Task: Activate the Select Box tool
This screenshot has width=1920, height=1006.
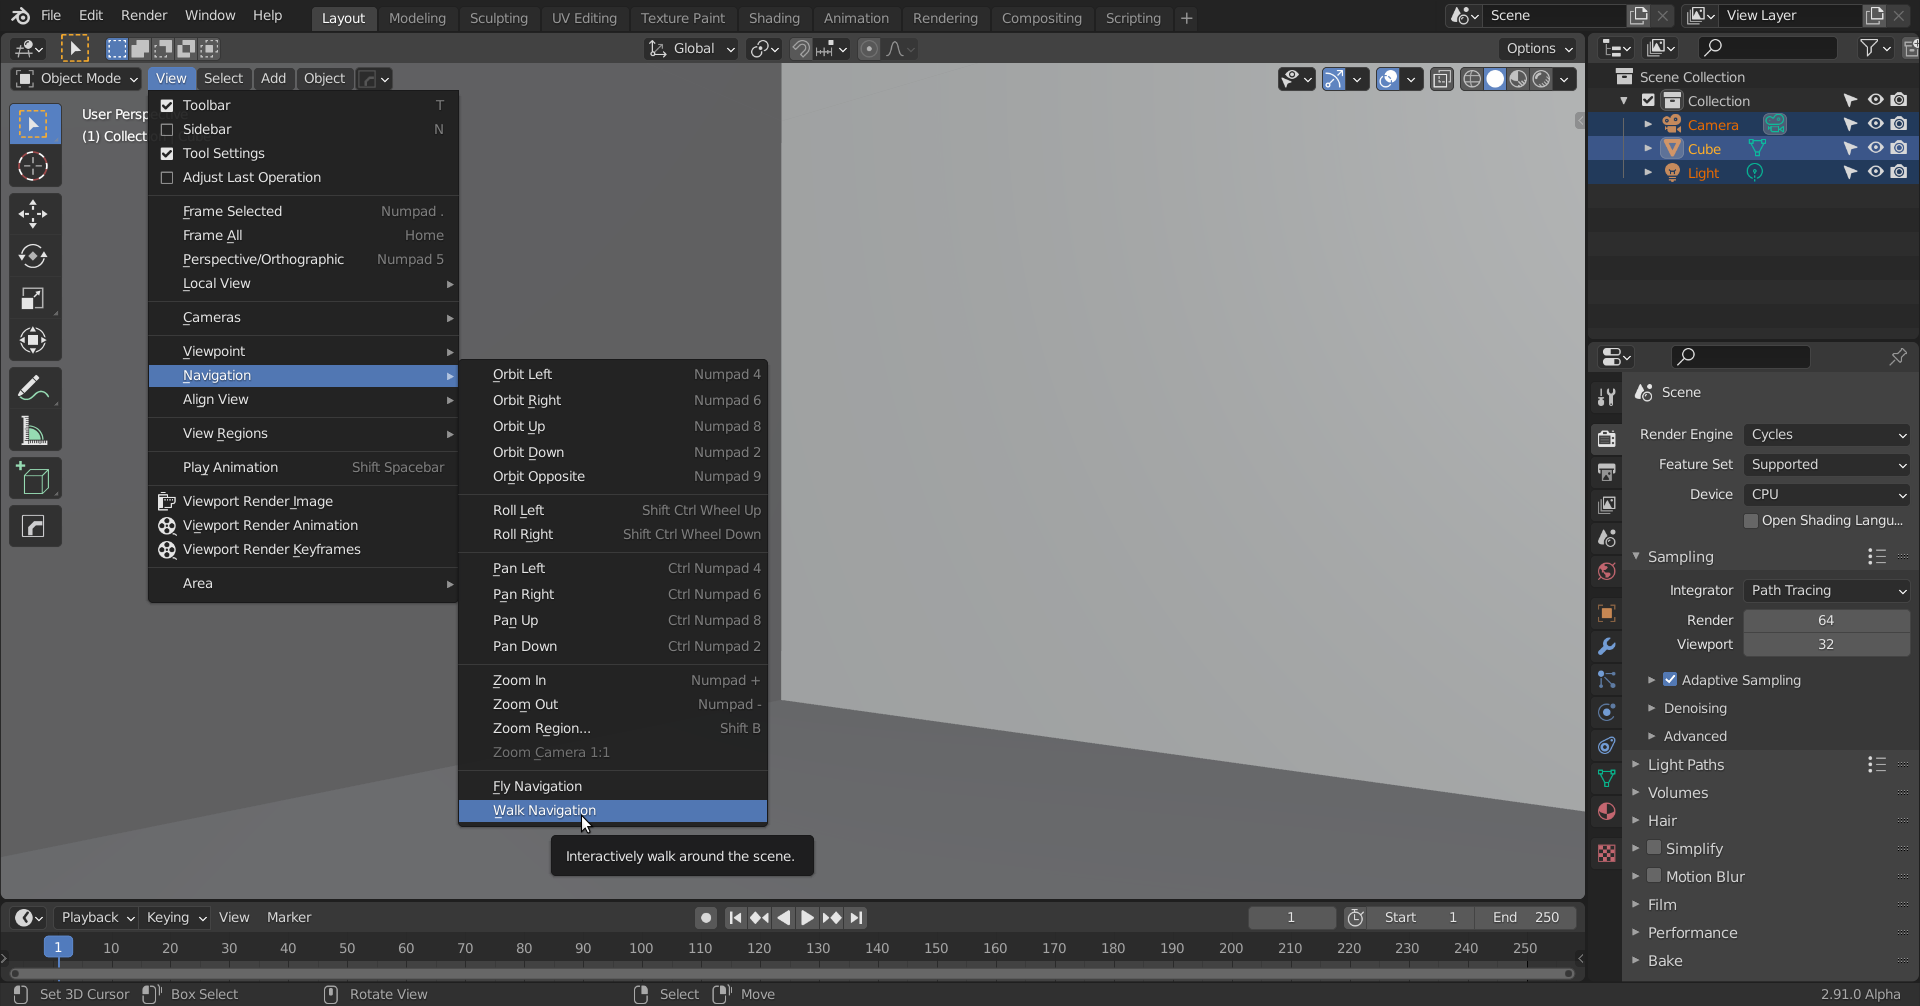Action: [34, 124]
